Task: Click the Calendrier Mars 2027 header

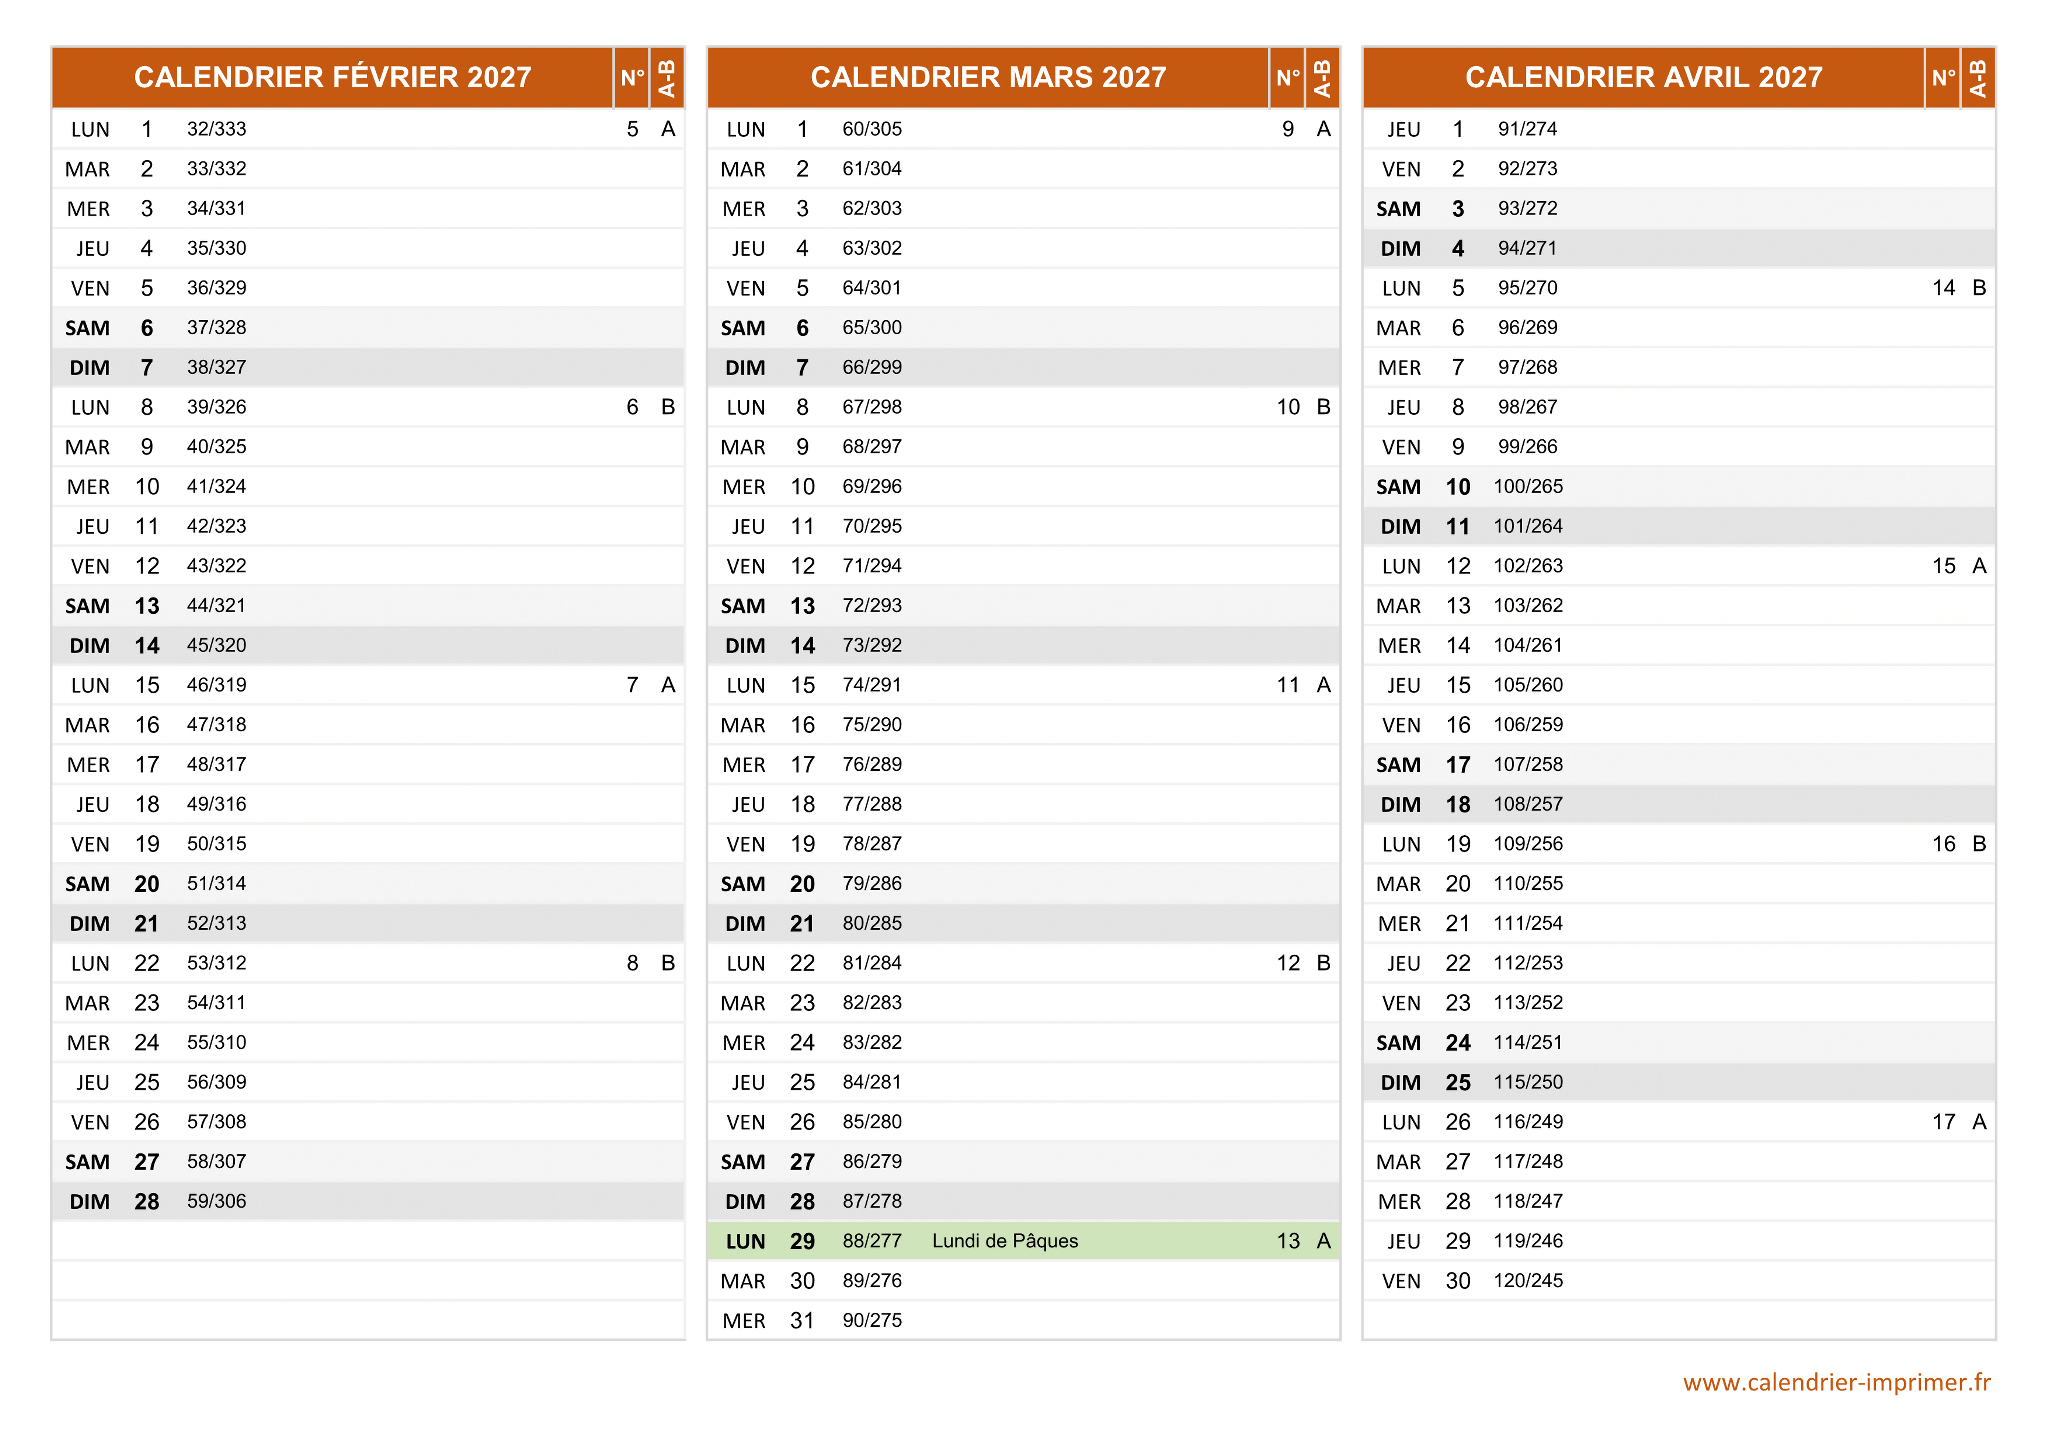Action: (x=987, y=77)
